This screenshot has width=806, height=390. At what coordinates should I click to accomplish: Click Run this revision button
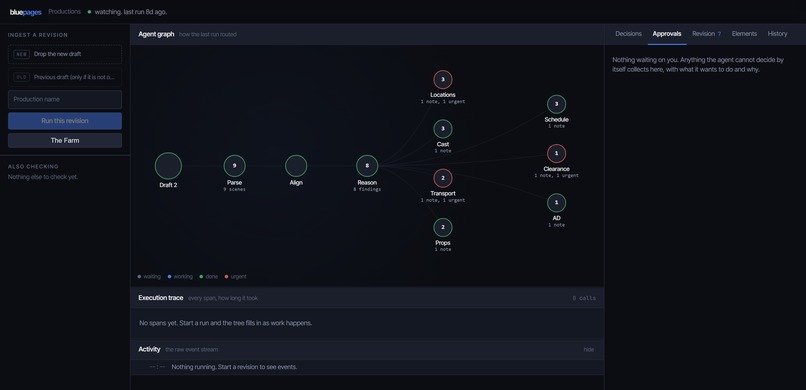coord(65,121)
